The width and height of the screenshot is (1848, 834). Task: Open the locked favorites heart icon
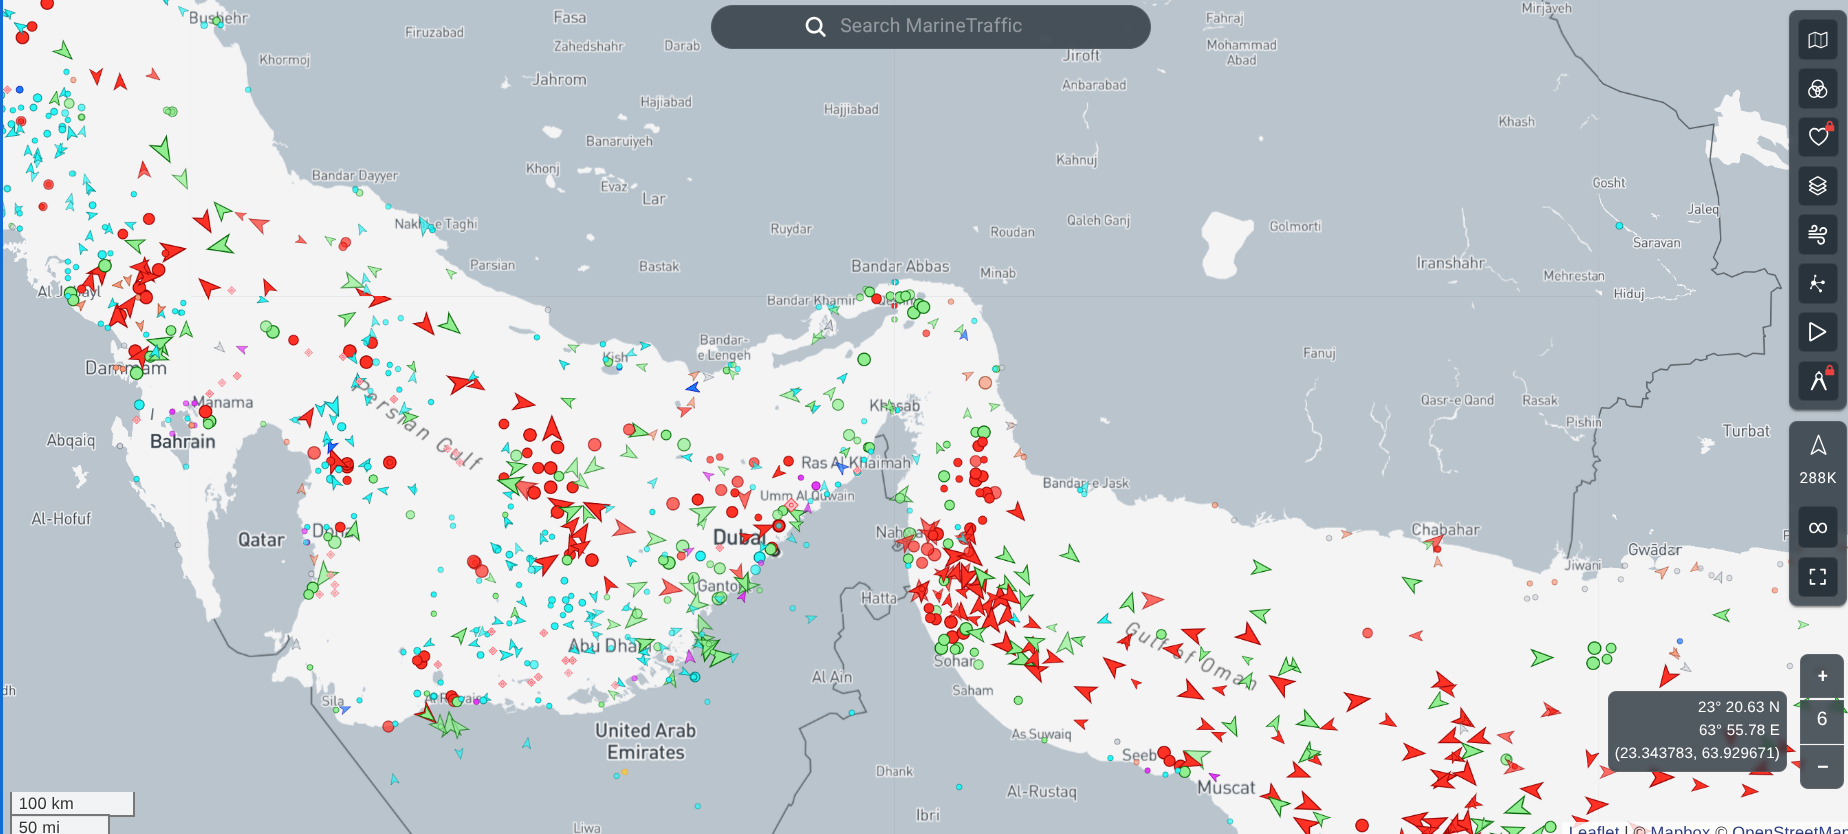pos(1817,137)
